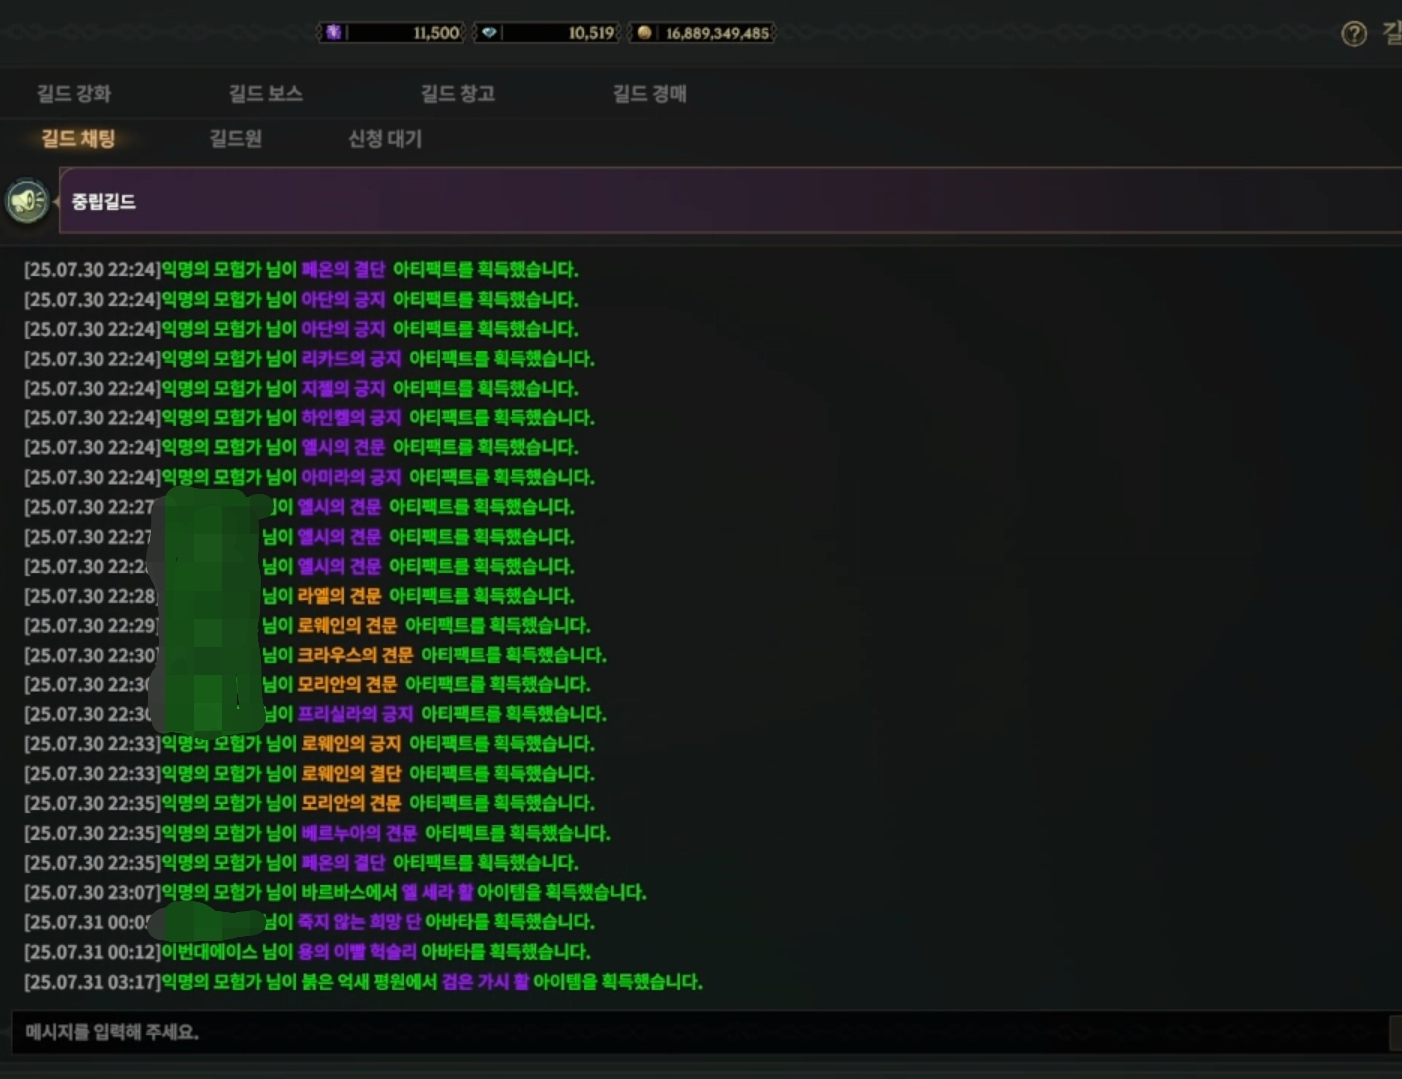
Task: Select the 길드 채팅 sub-tab
Action: [x=78, y=138]
